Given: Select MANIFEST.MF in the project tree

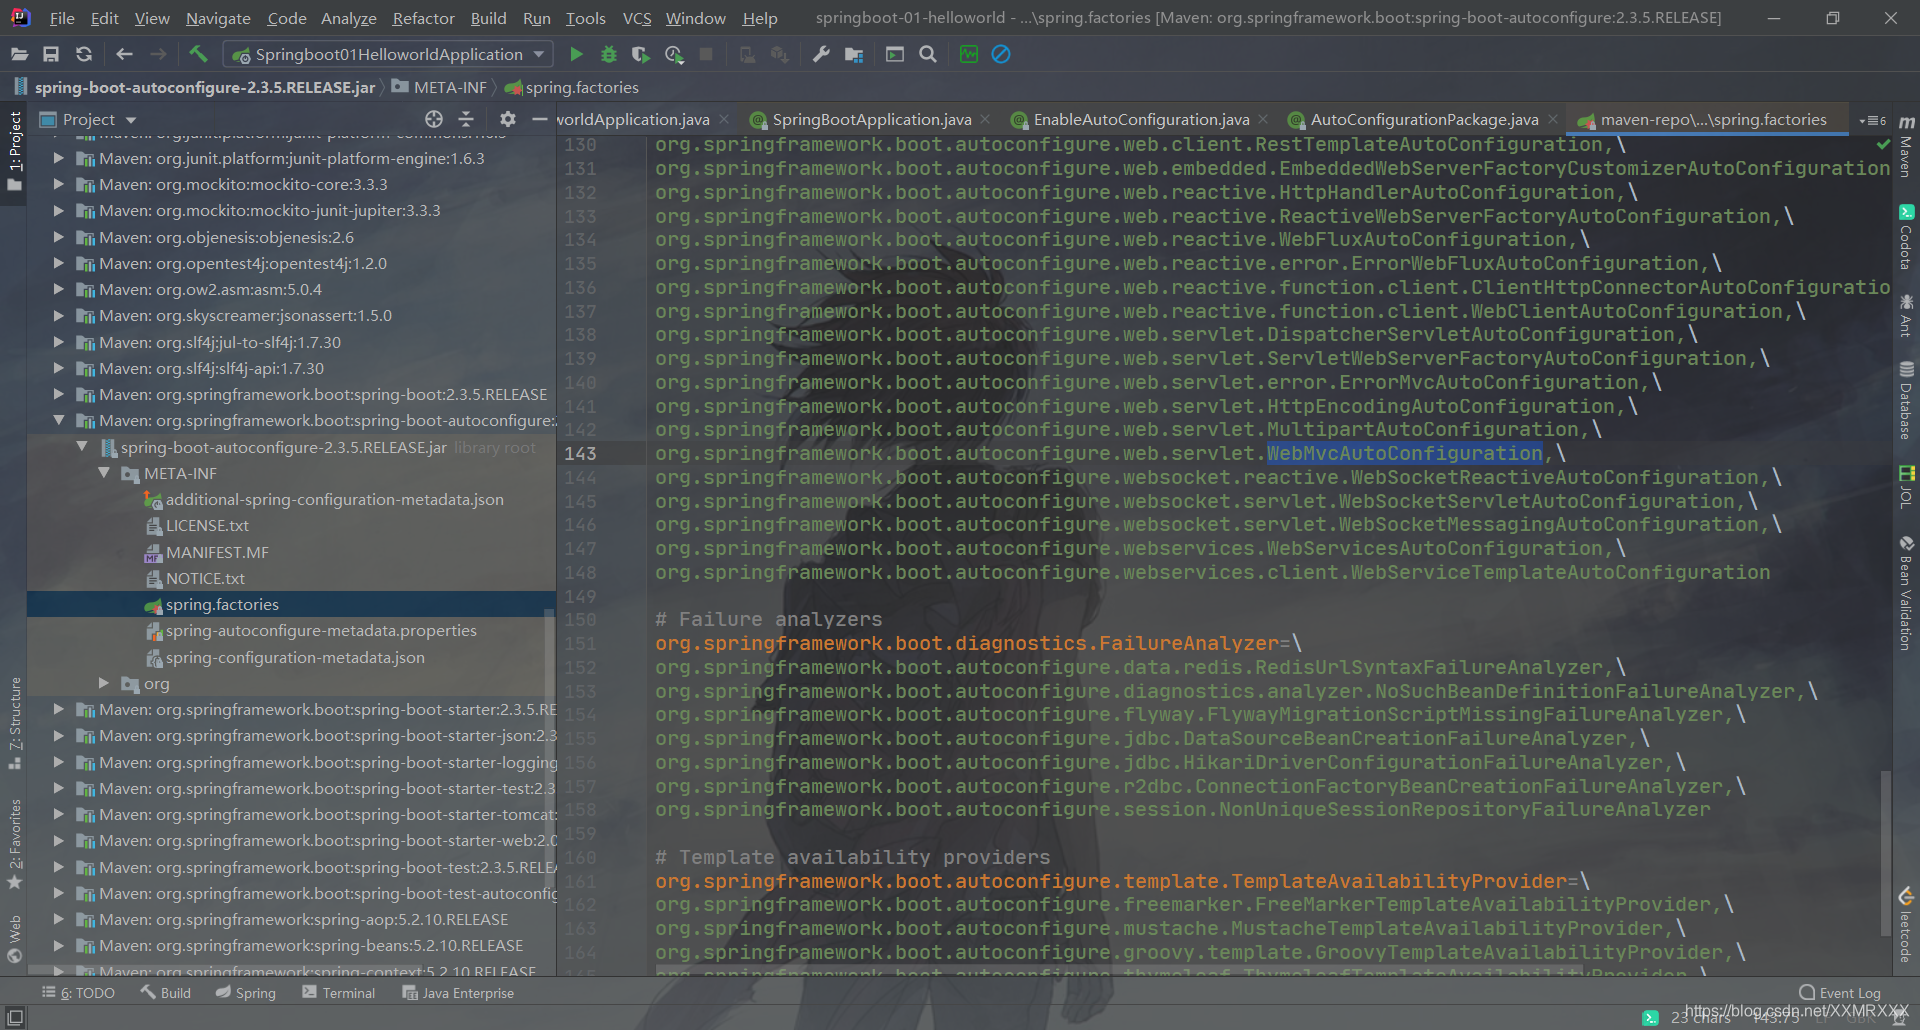Looking at the screenshot, I should click(217, 552).
